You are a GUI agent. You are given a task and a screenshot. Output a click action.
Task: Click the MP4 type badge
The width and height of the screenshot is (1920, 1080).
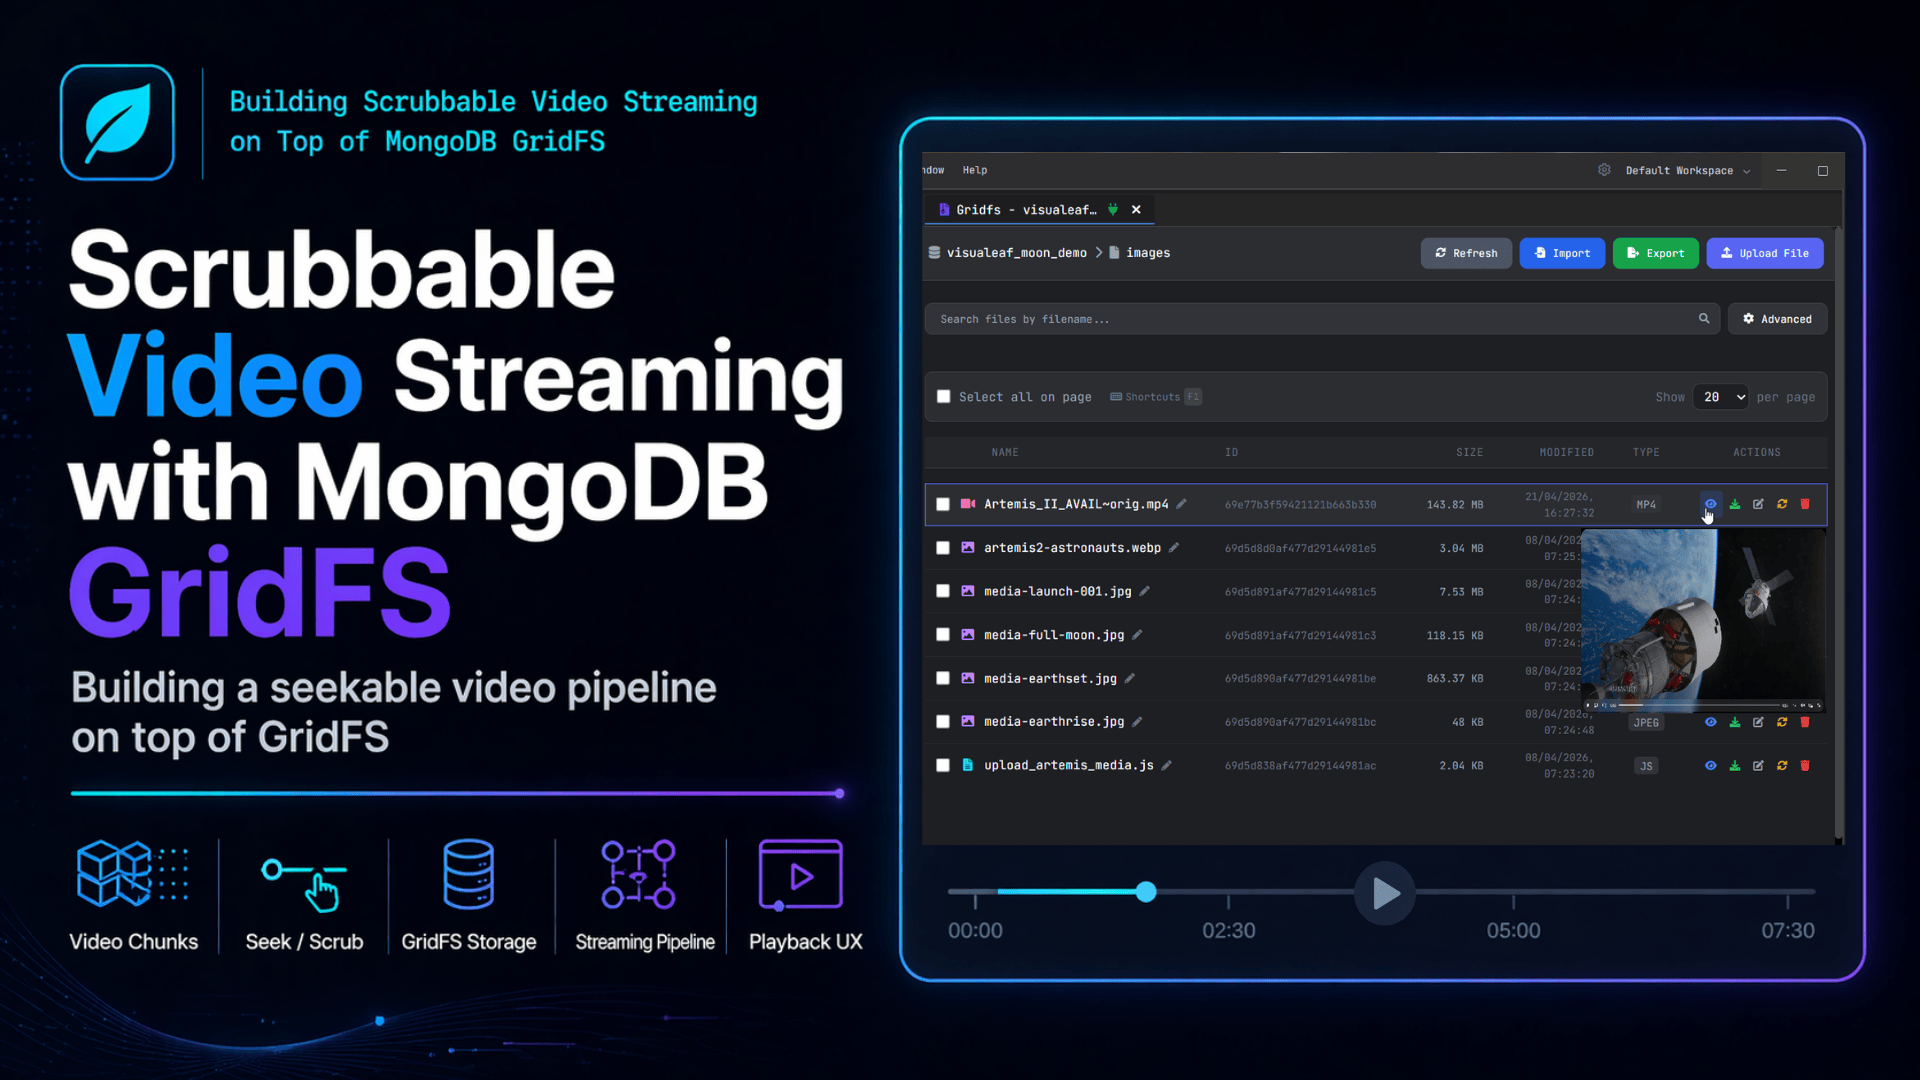coord(1646,505)
